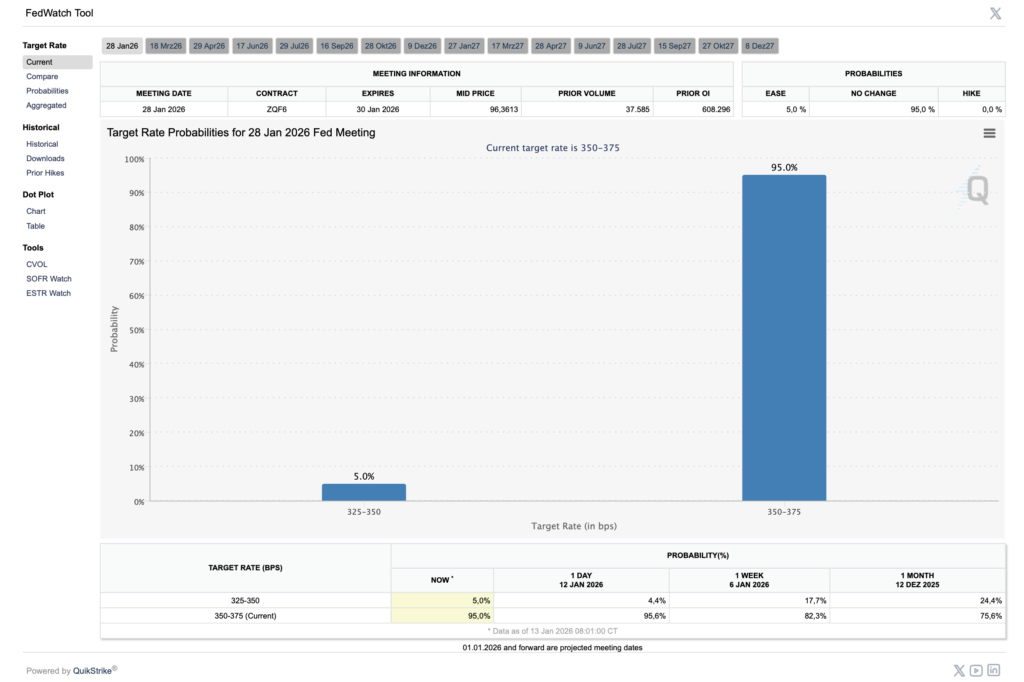Follow the QuikStrike link in footer
Image resolution: width=1024 pixels, height=682 pixels.
(92, 671)
